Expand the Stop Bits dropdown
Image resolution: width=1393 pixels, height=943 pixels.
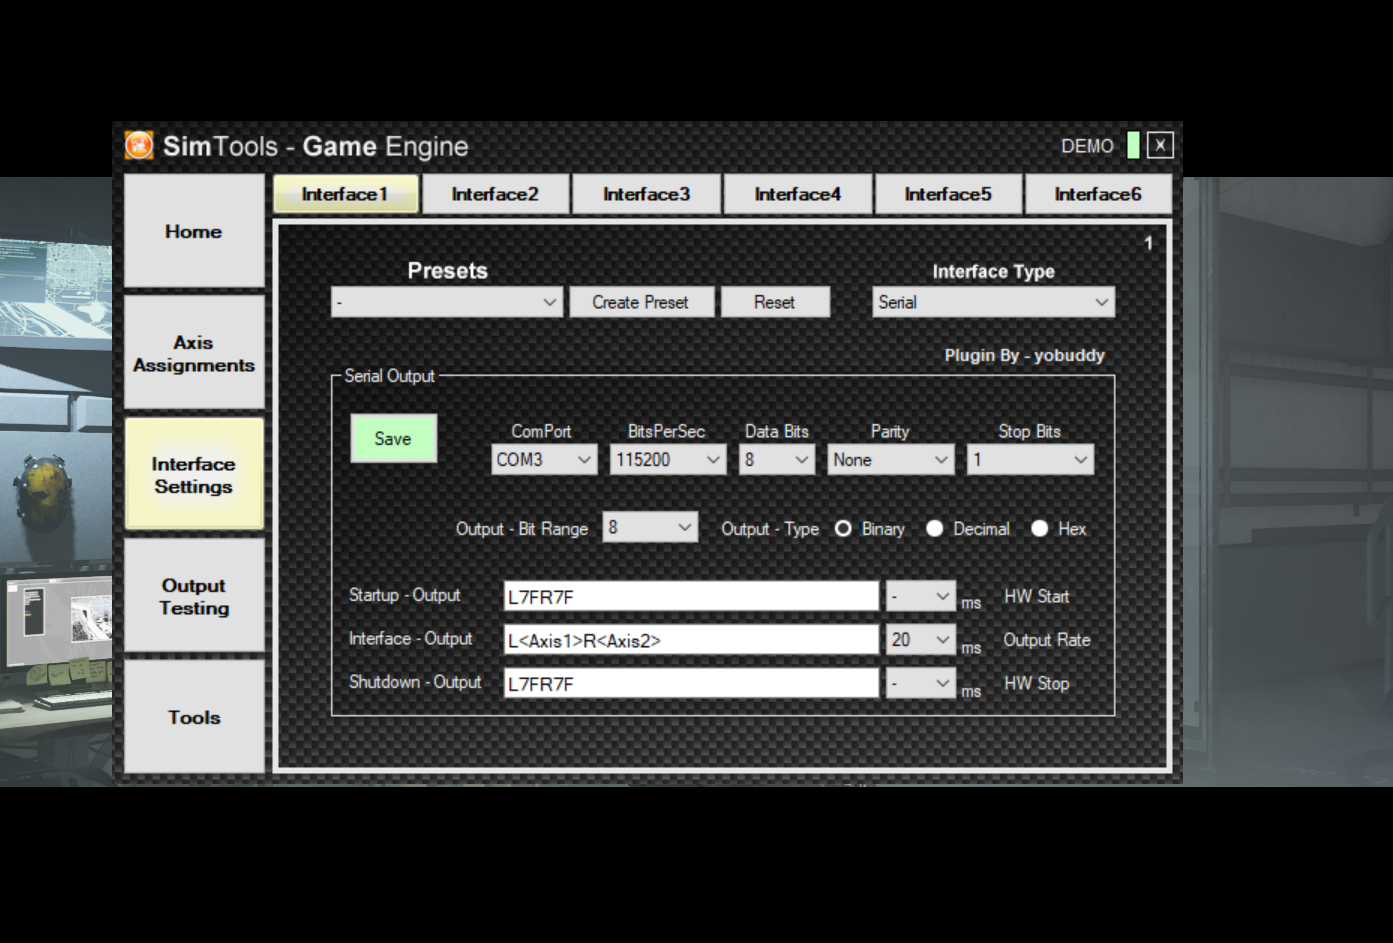1030,460
